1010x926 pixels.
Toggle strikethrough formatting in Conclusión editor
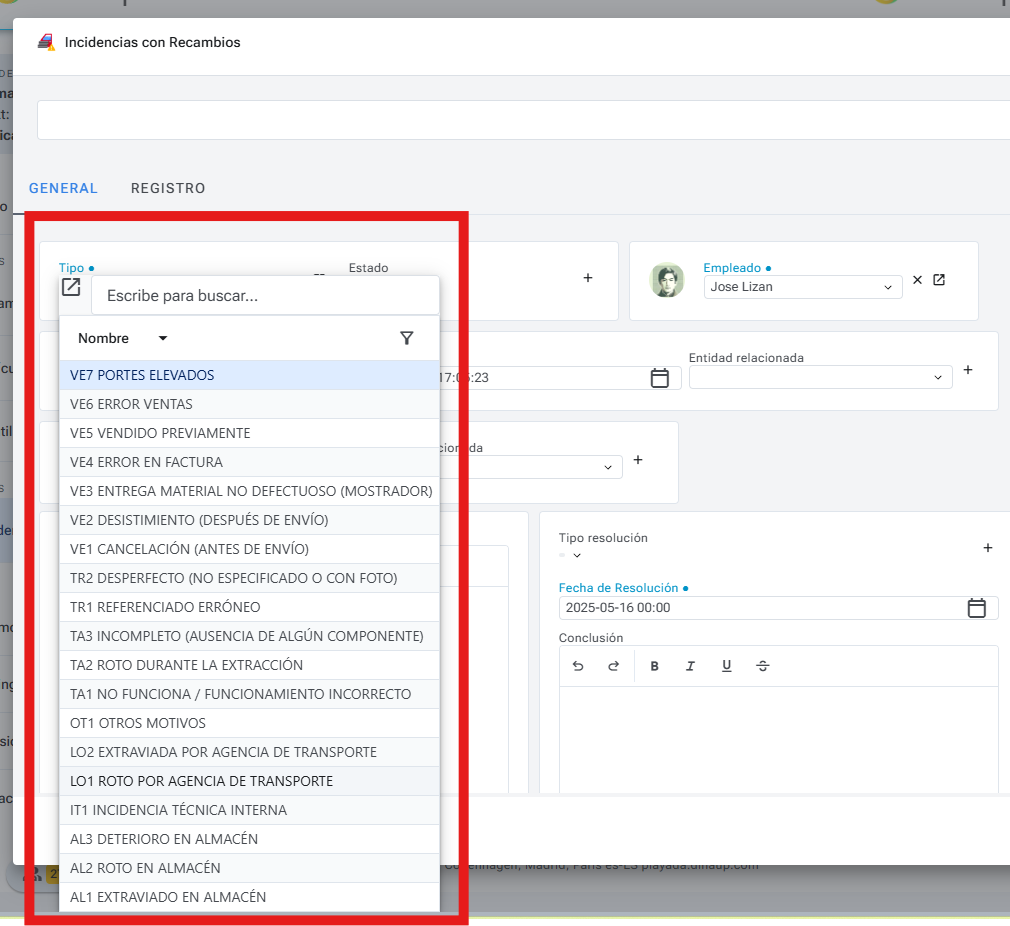(763, 666)
